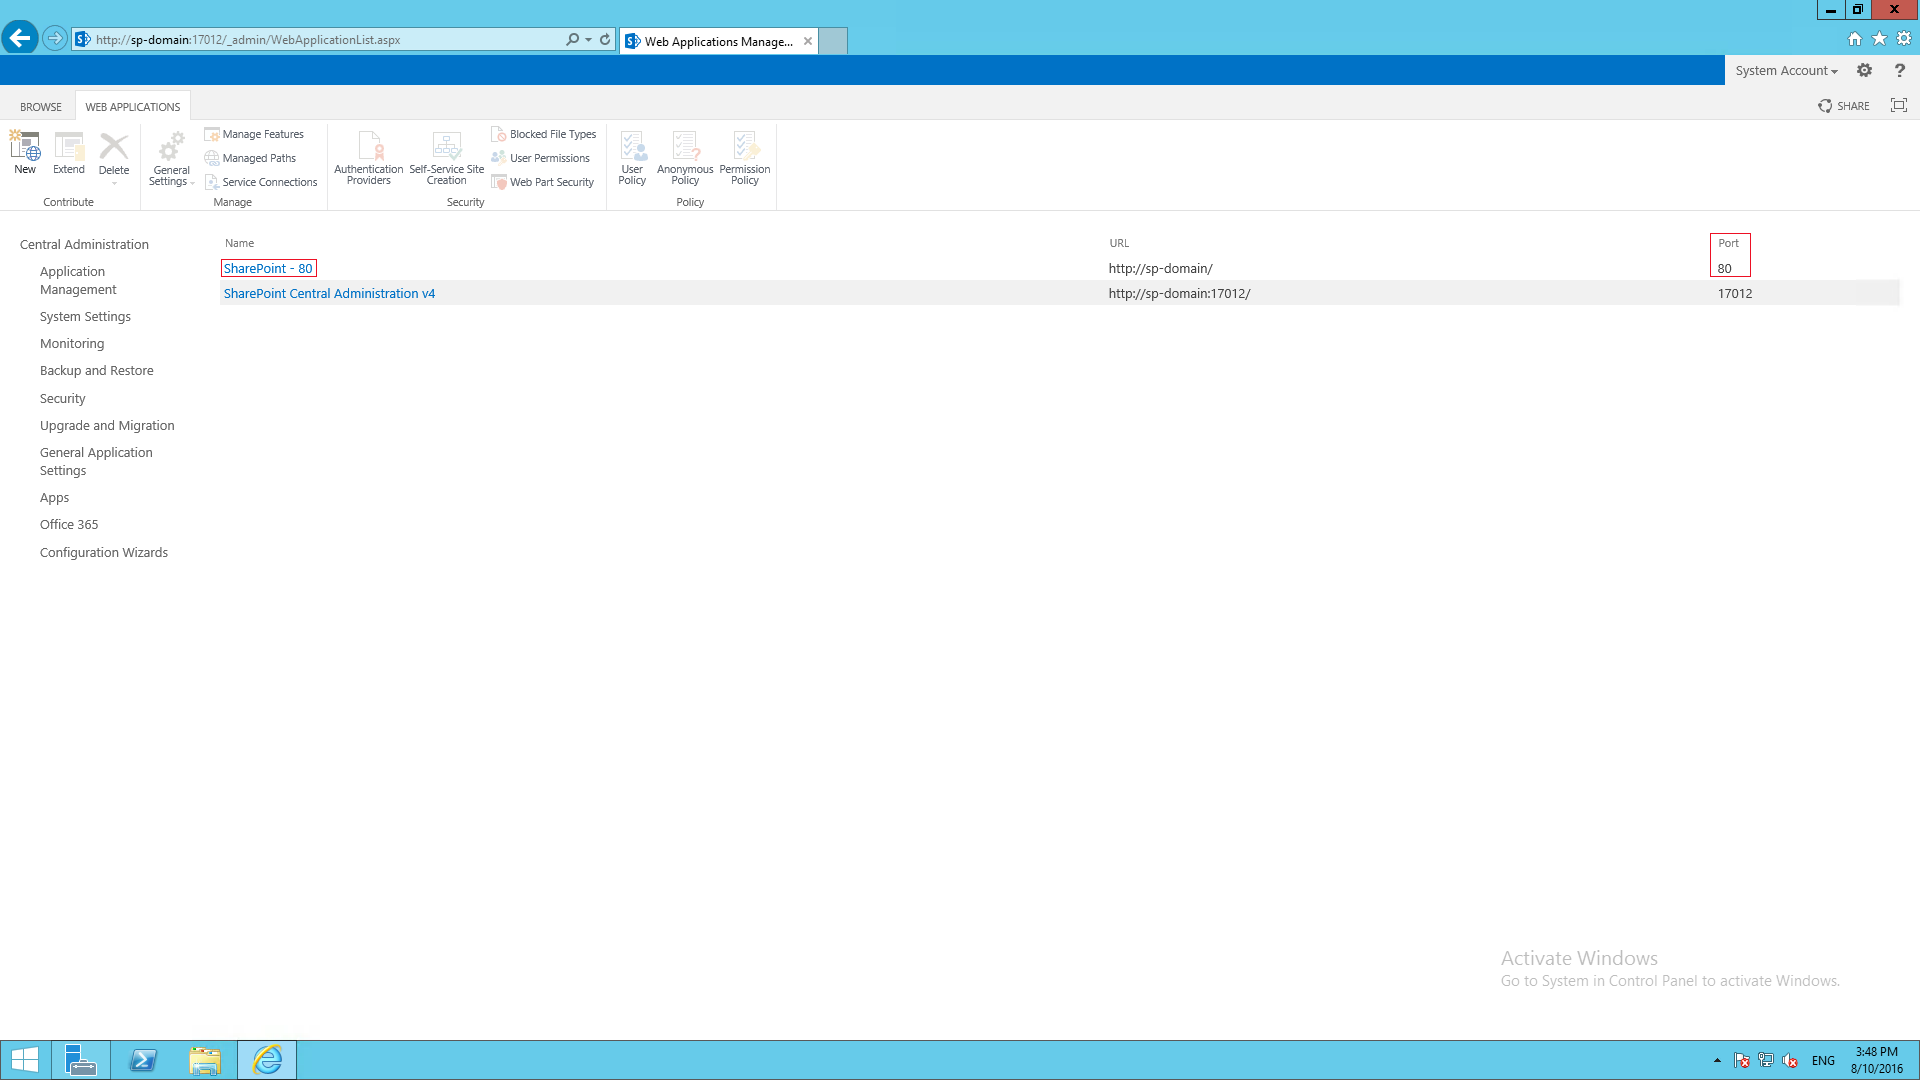Open Upgrade and Migration

tap(107, 425)
